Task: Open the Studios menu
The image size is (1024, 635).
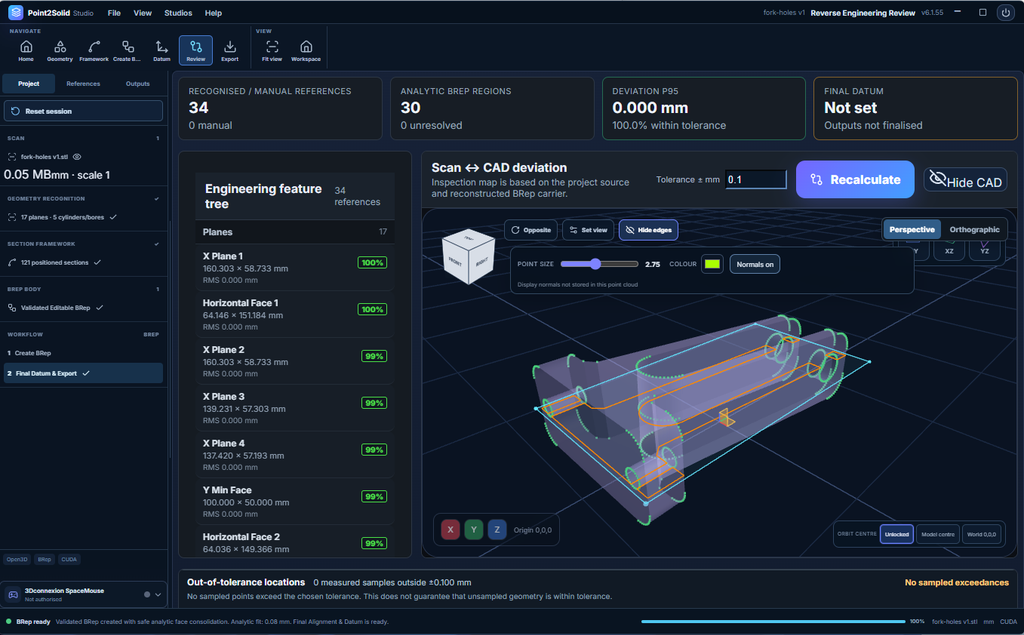Action: (x=178, y=13)
